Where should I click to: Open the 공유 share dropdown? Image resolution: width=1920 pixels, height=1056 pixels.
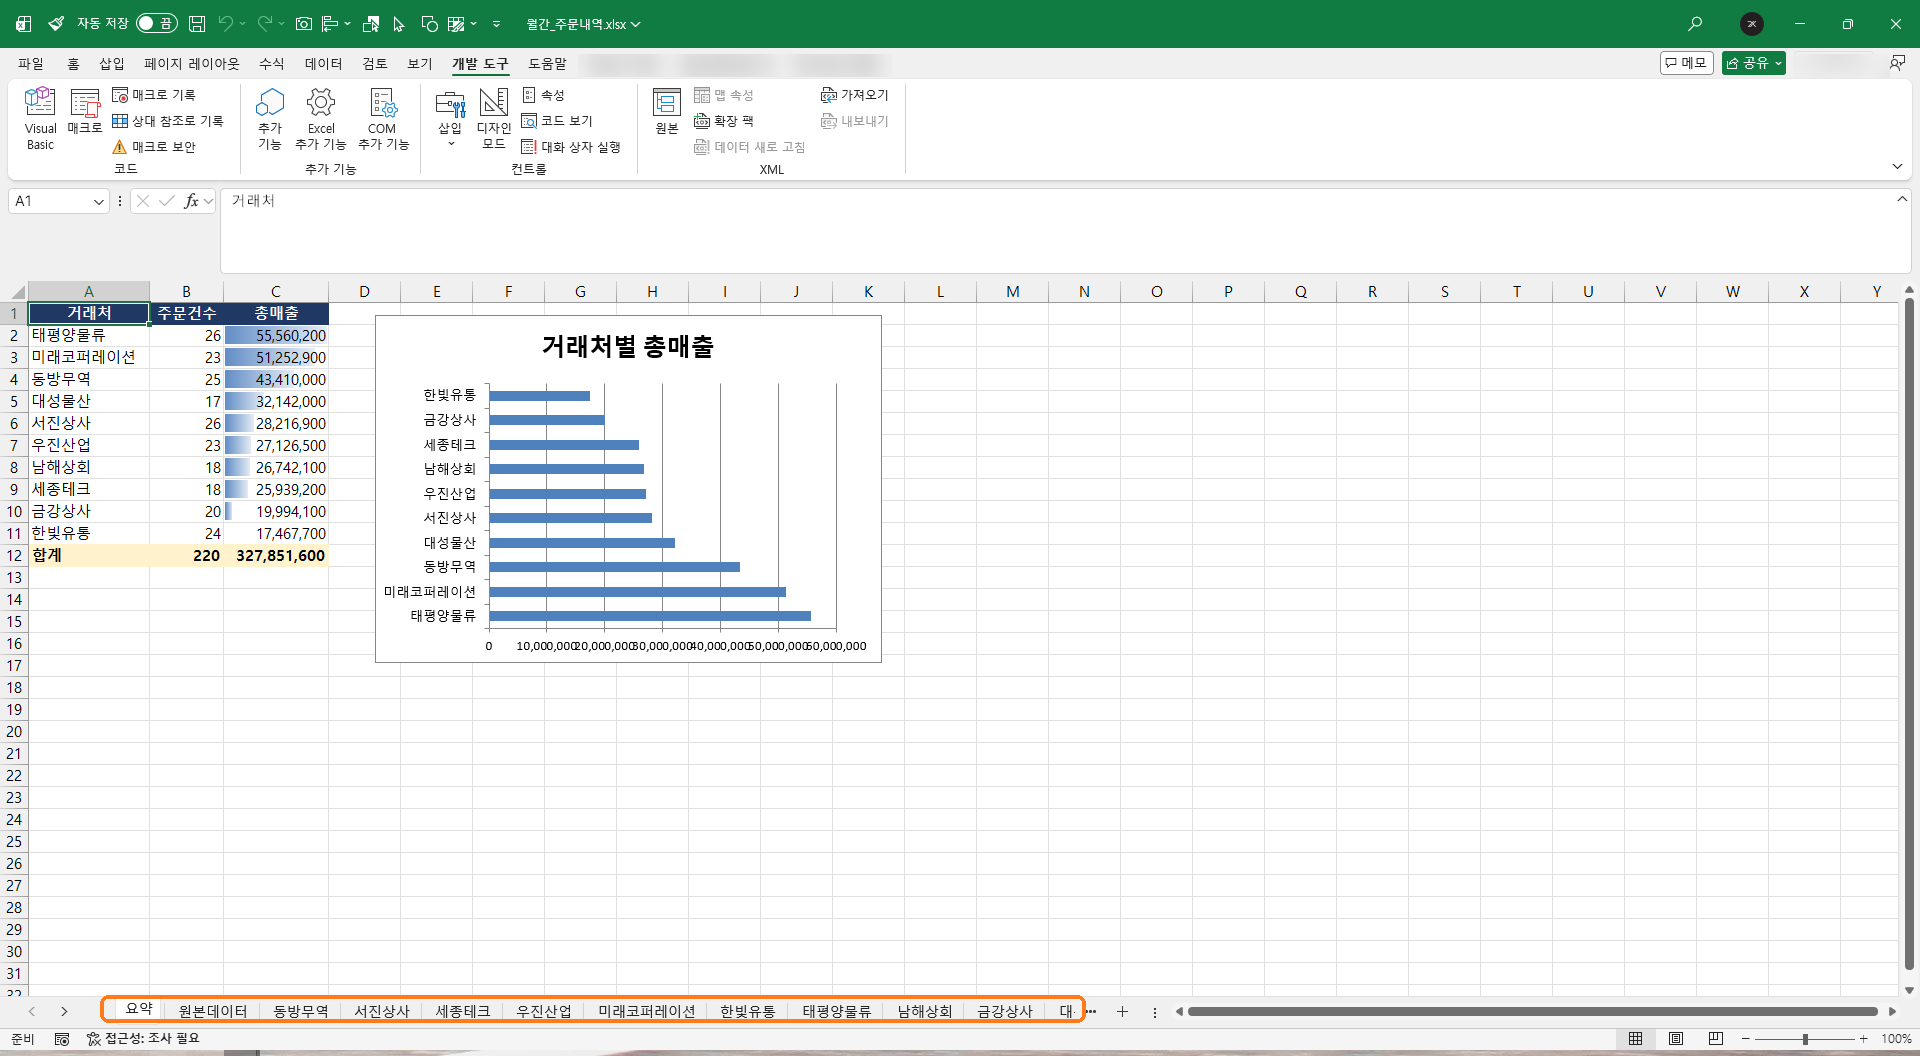(1754, 63)
